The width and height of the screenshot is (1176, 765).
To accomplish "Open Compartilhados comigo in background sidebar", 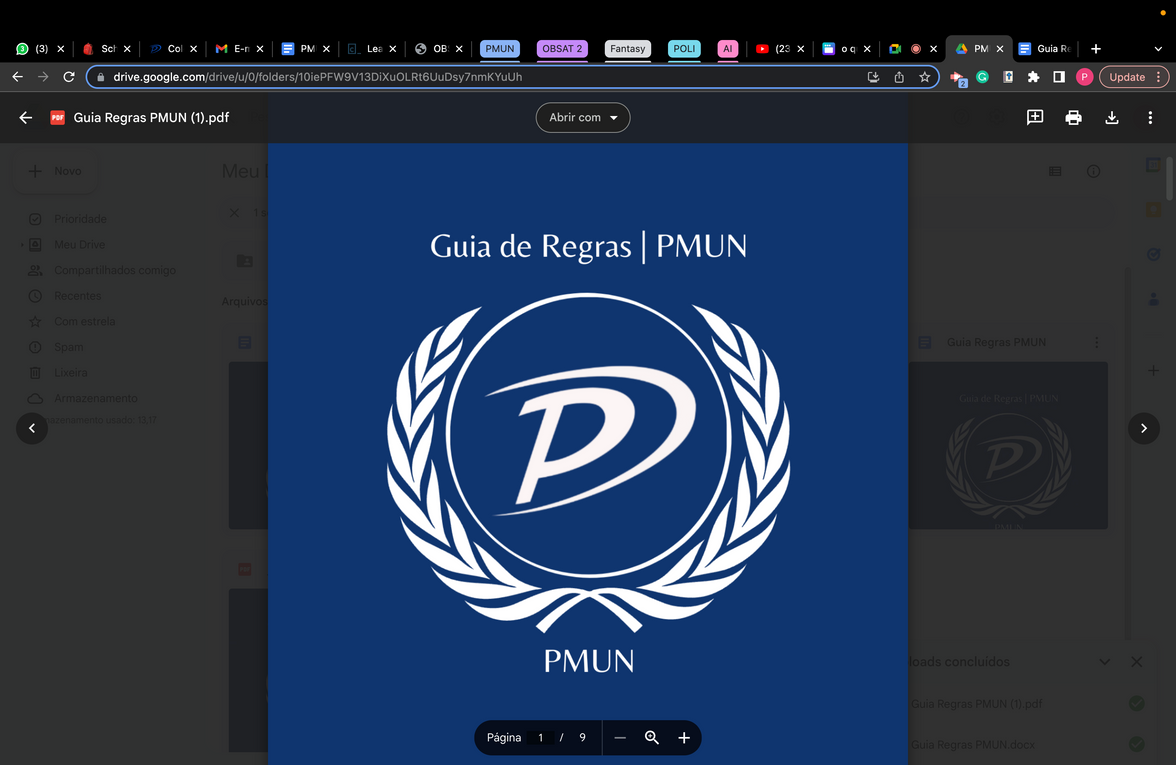I will 115,270.
